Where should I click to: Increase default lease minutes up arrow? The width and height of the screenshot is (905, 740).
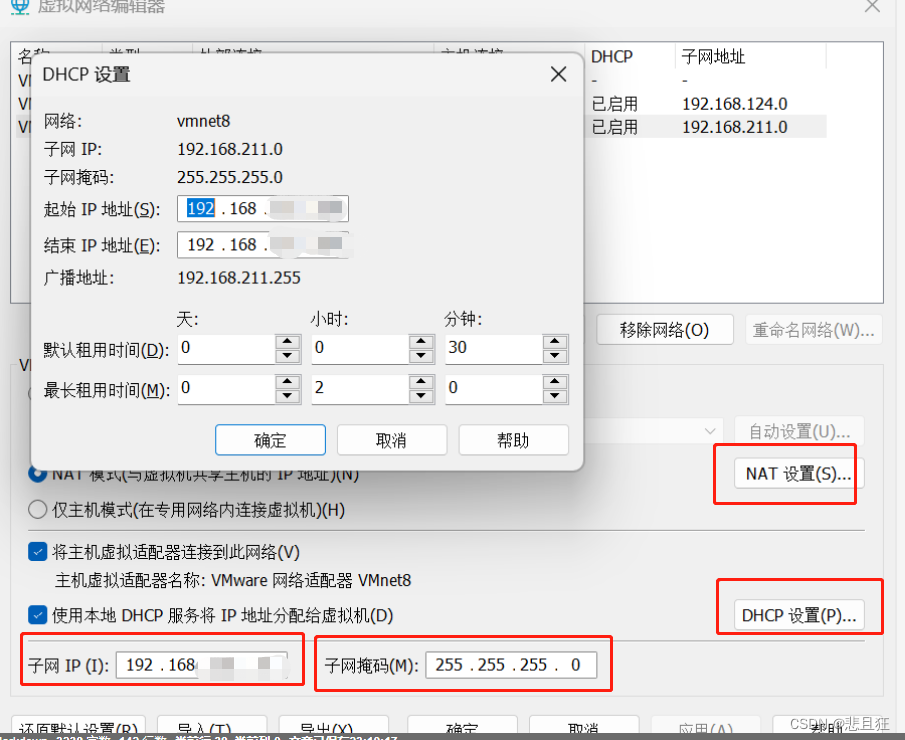click(555, 342)
